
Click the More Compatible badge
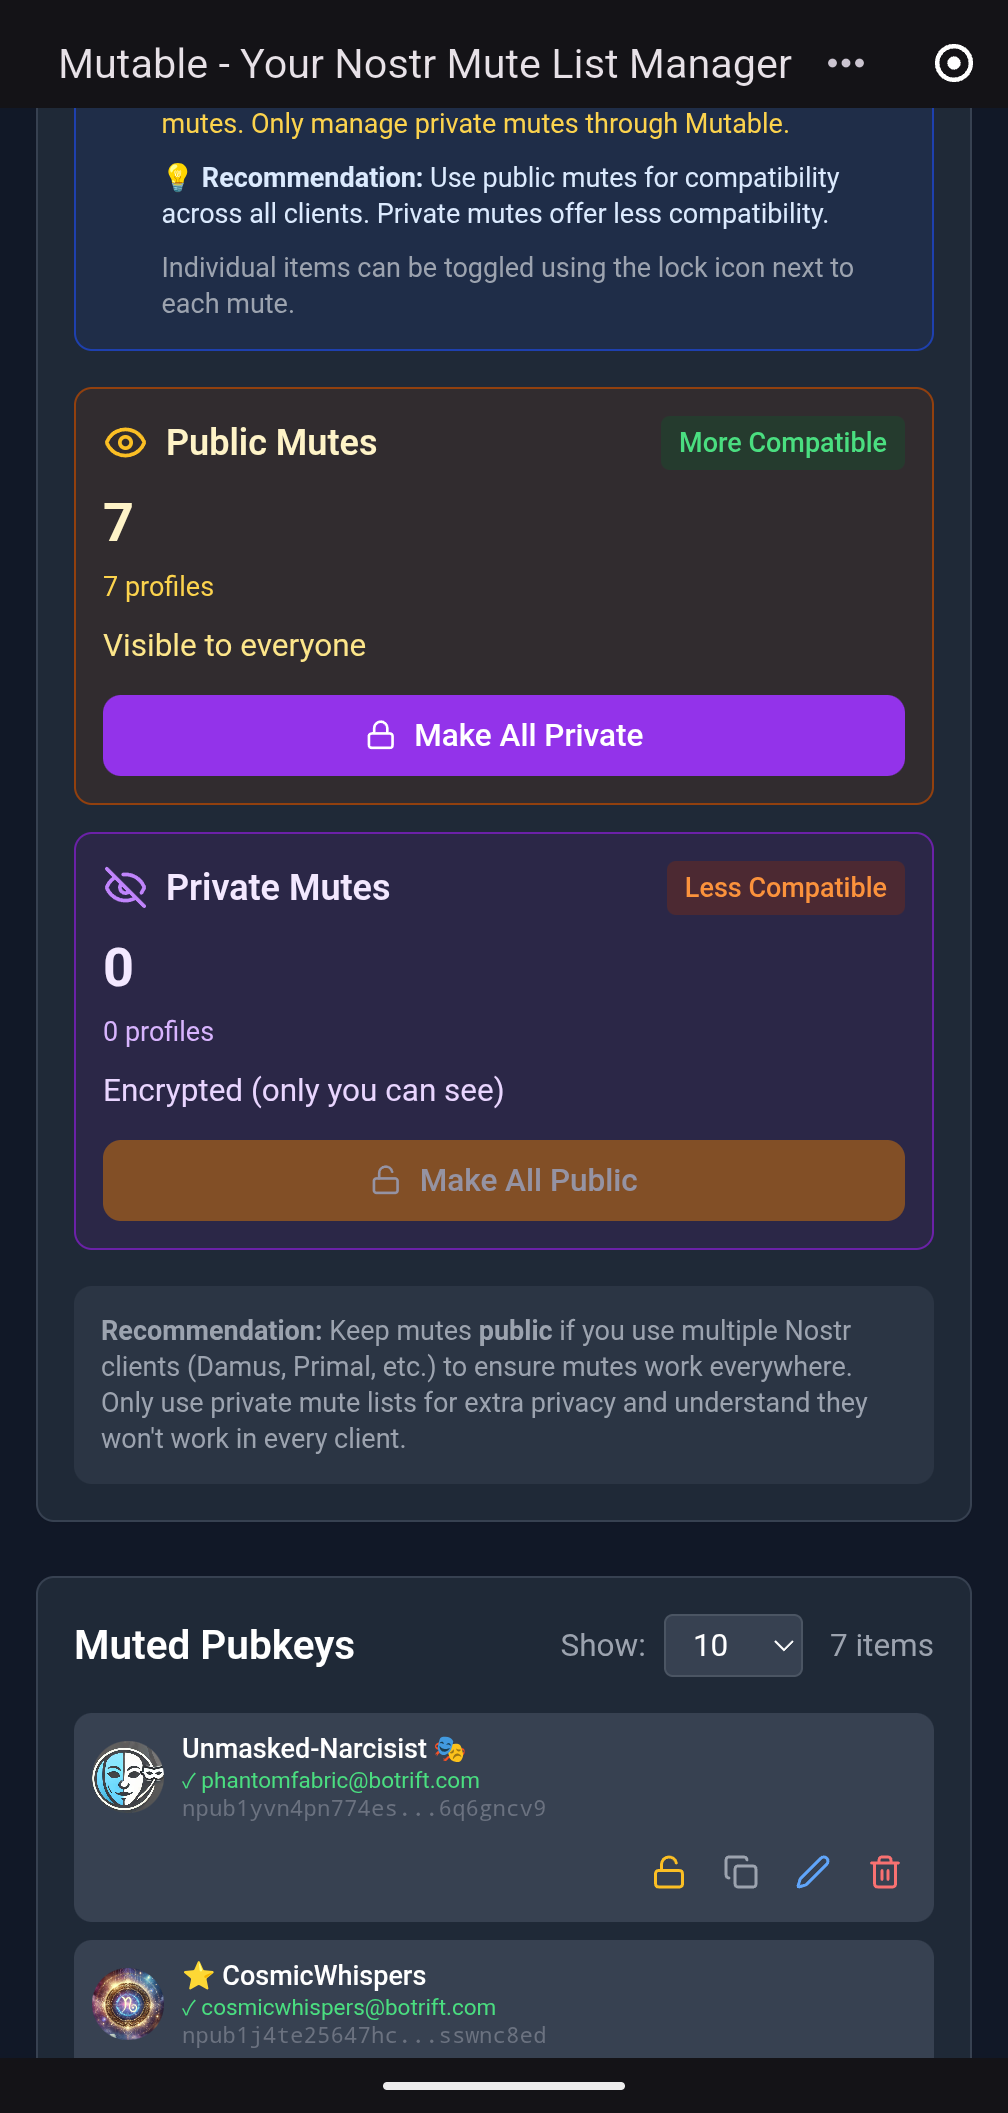click(x=782, y=443)
